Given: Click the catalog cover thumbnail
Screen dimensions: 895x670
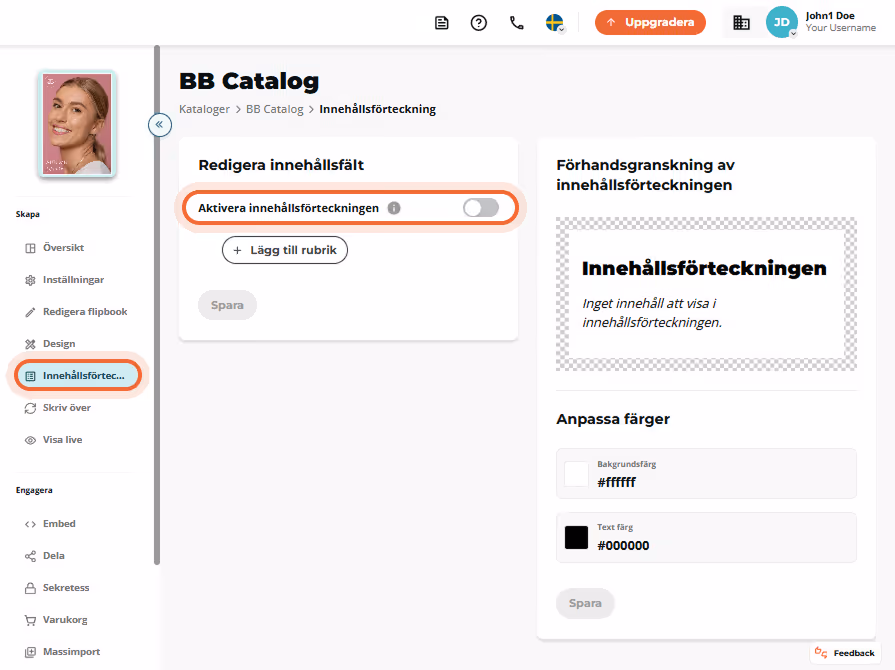Looking at the screenshot, I should (x=78, y=124).
